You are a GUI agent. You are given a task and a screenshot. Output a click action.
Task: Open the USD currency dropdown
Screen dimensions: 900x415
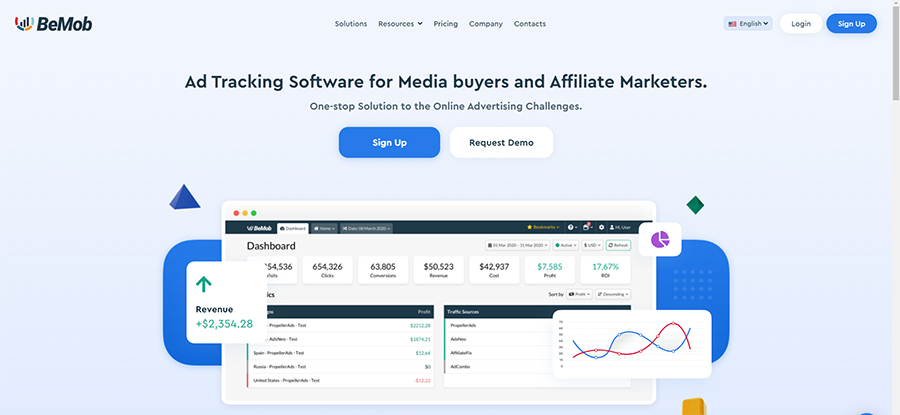(592, 245)
